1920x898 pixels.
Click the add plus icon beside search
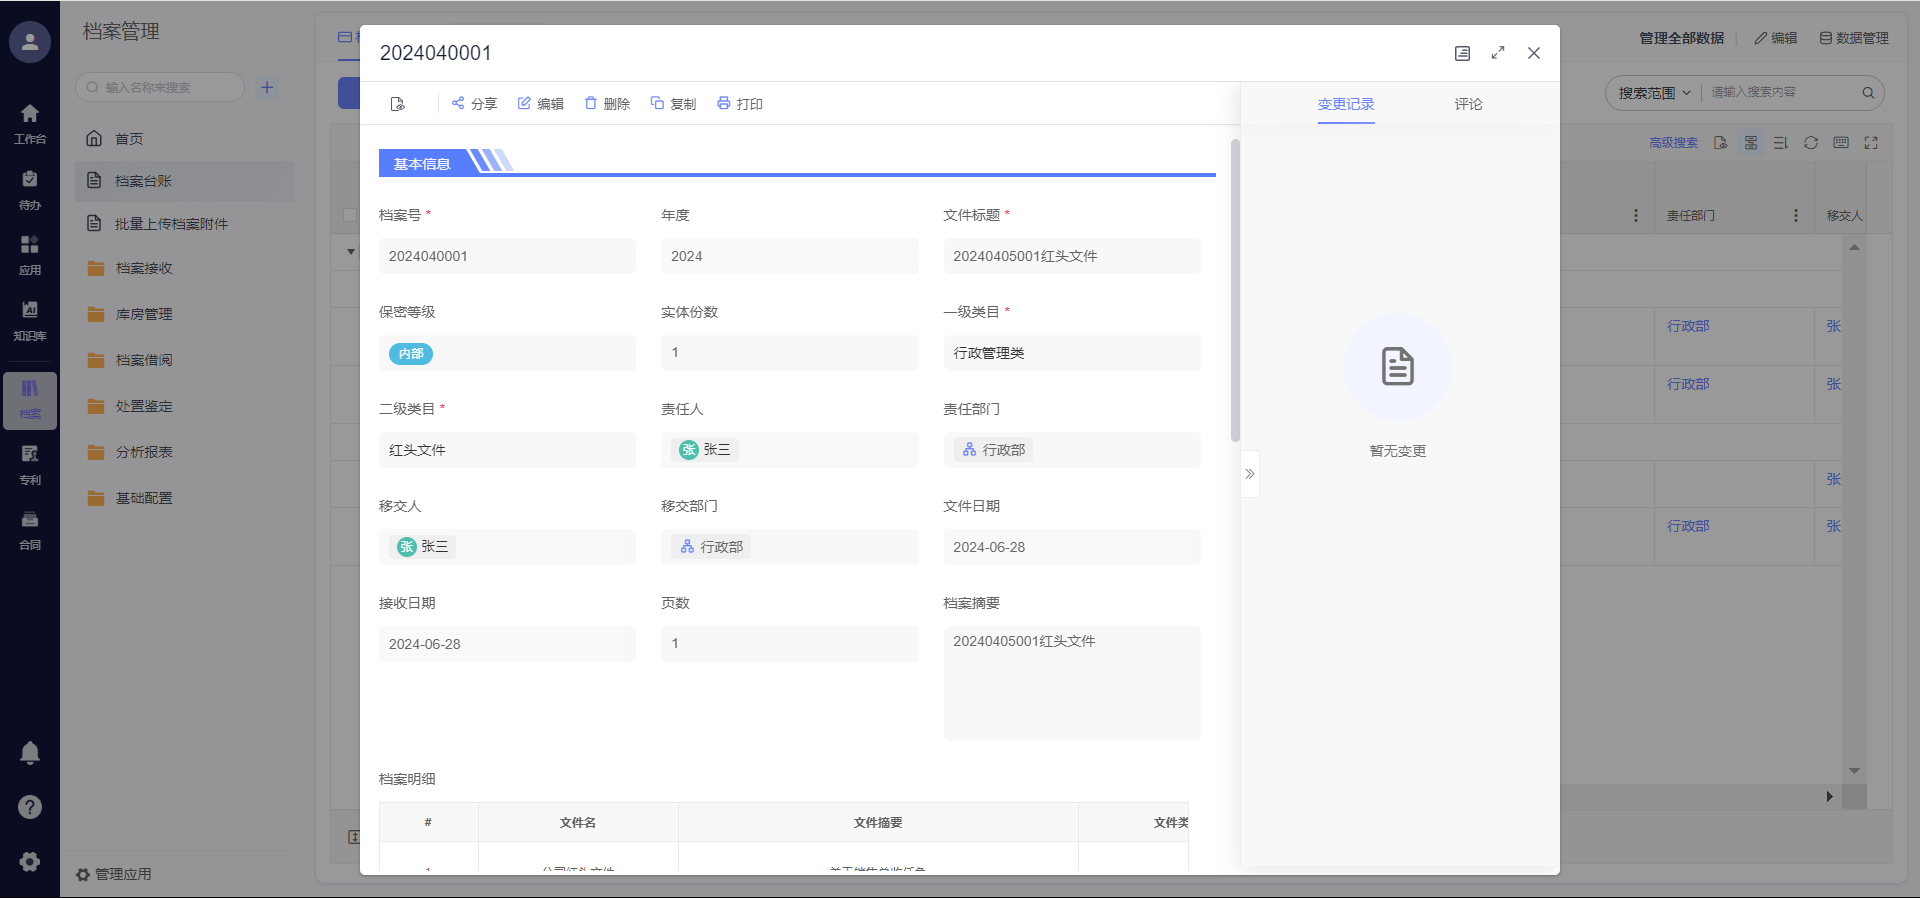(x=267, y=87)
